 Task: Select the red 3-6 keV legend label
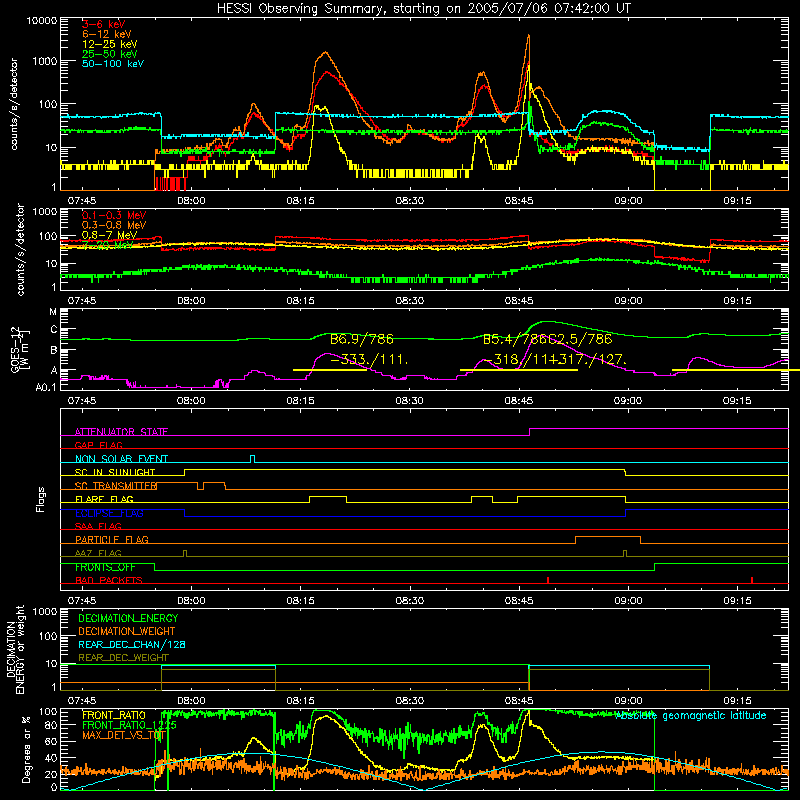pyautogui.click(x=103, y=24)
